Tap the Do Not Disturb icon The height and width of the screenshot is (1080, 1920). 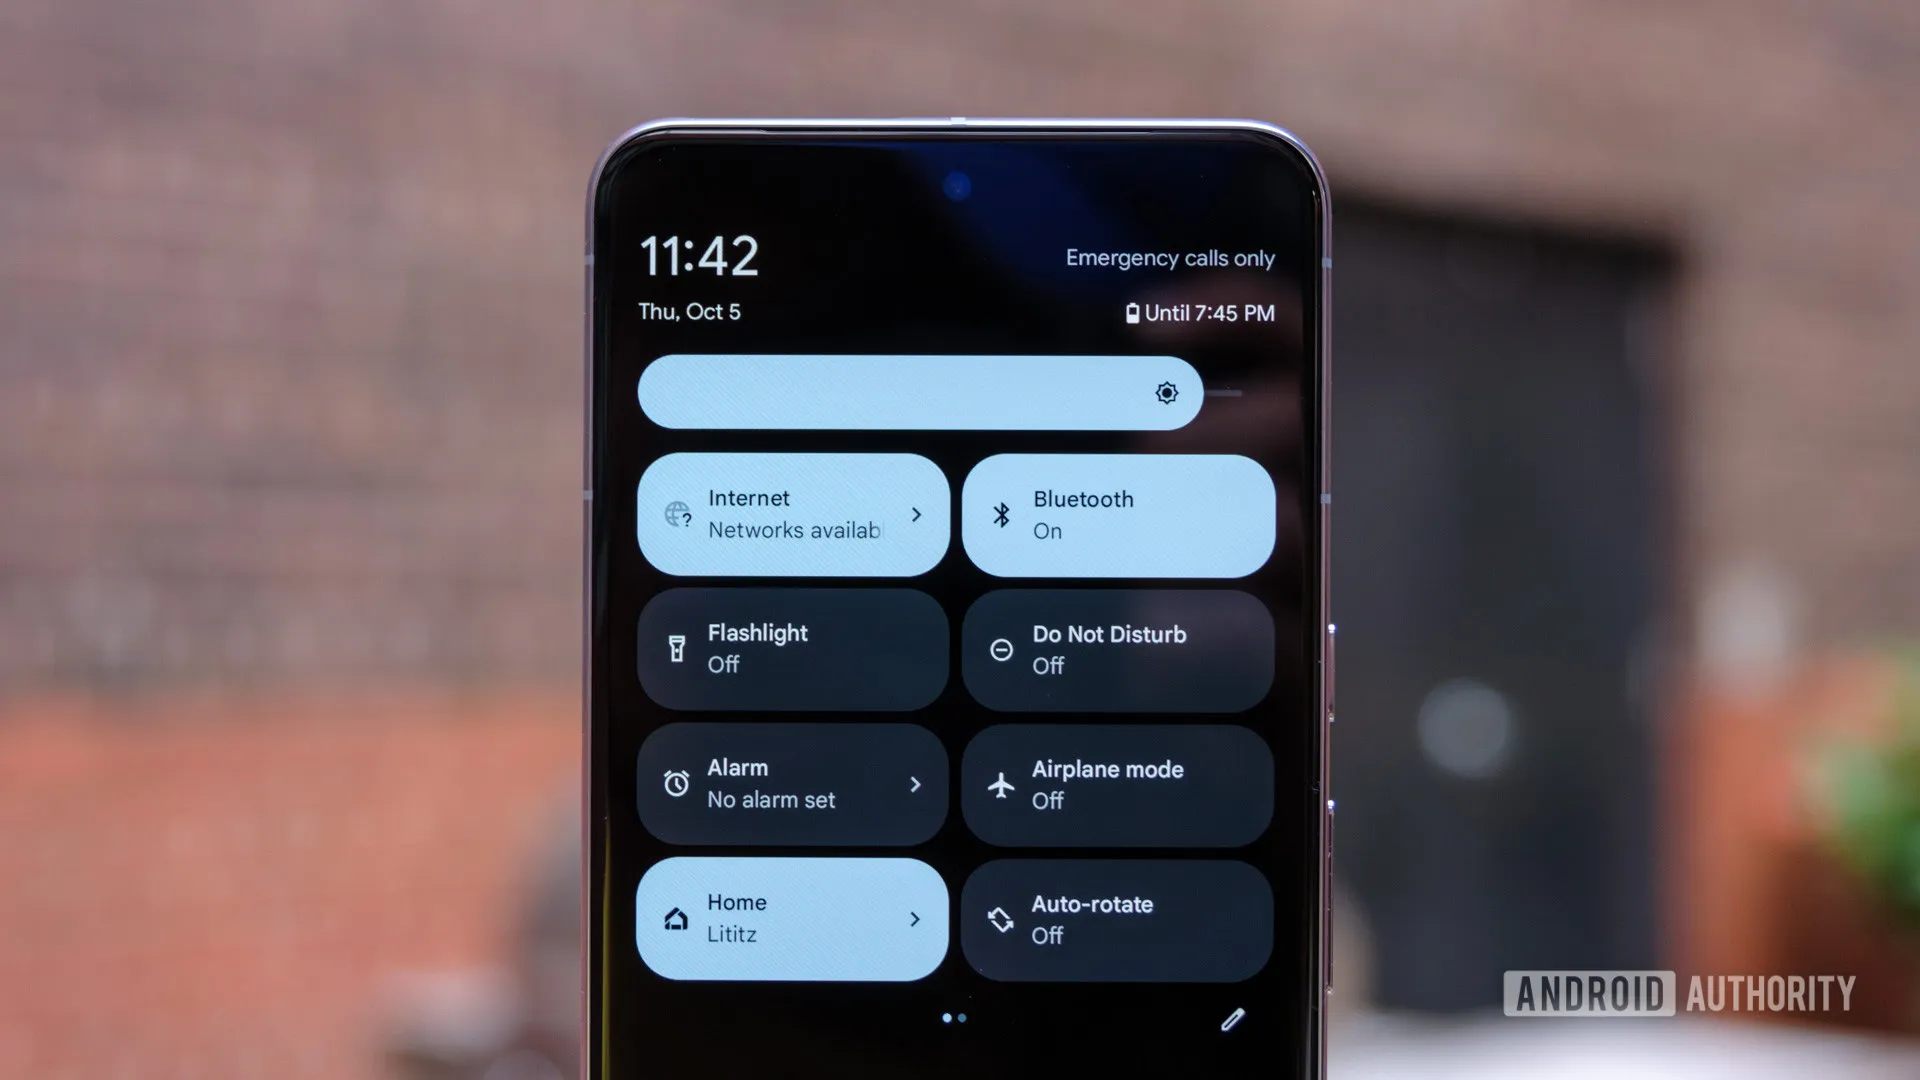[1001, 647]
